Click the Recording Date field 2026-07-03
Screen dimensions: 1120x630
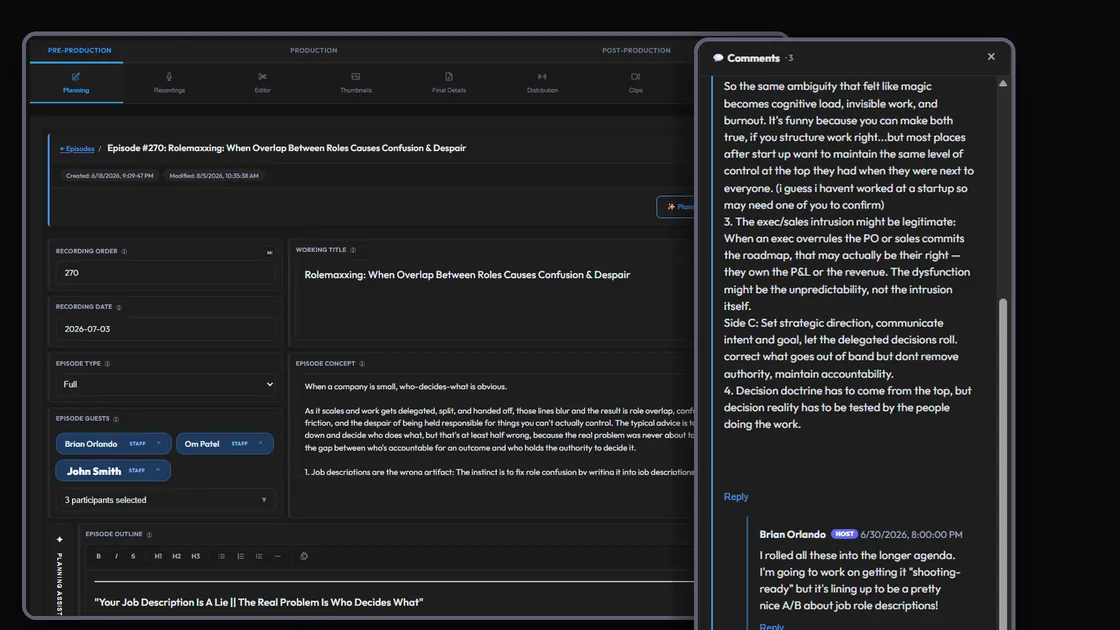click(x=166, y=329)
